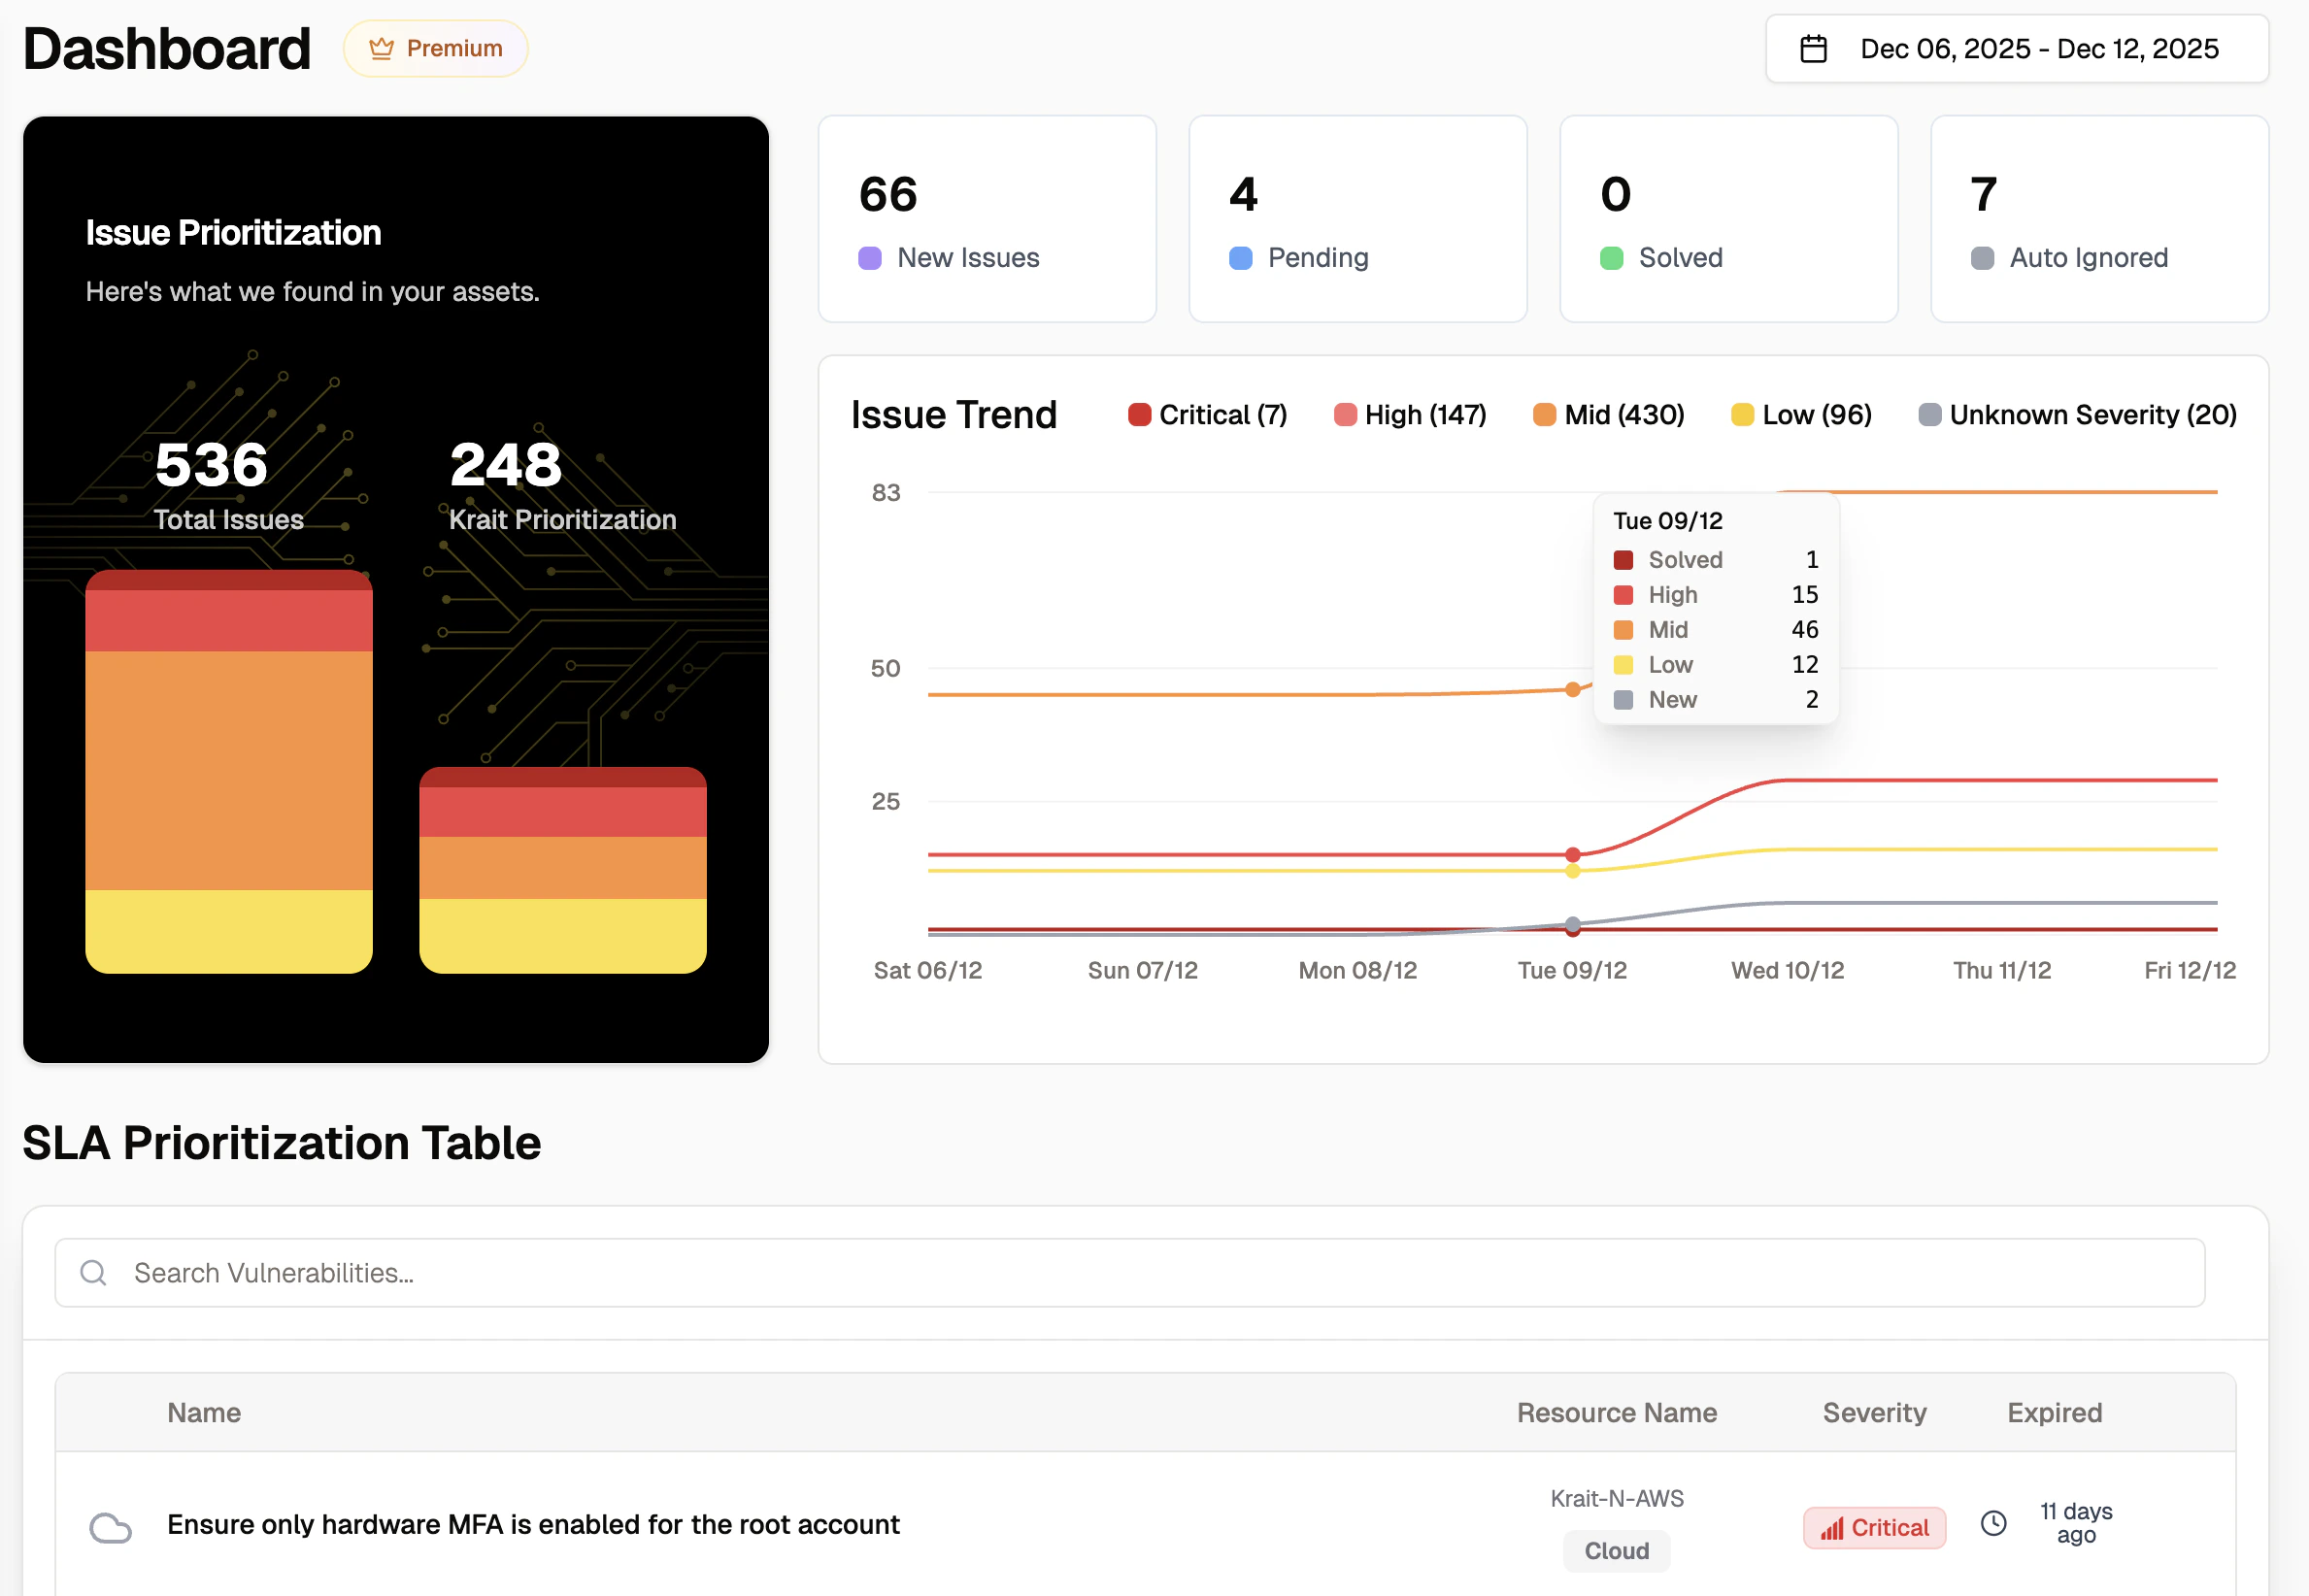Click the calendar icon in the date selector
Screen dimensions: 2309x1596
point(1813,47)
